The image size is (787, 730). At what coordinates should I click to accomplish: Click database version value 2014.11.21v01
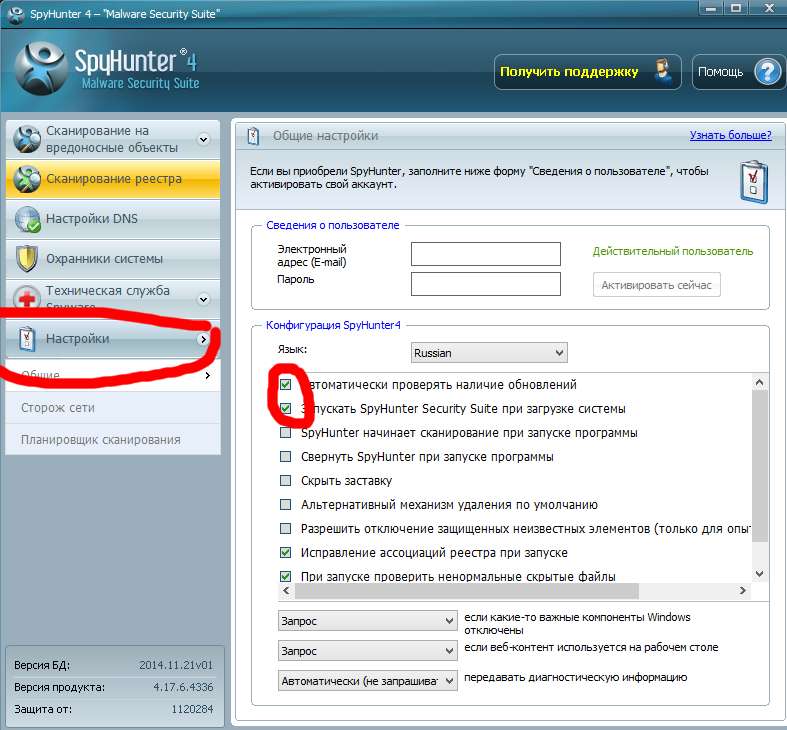pyautogui.click(x=176, y=665)
